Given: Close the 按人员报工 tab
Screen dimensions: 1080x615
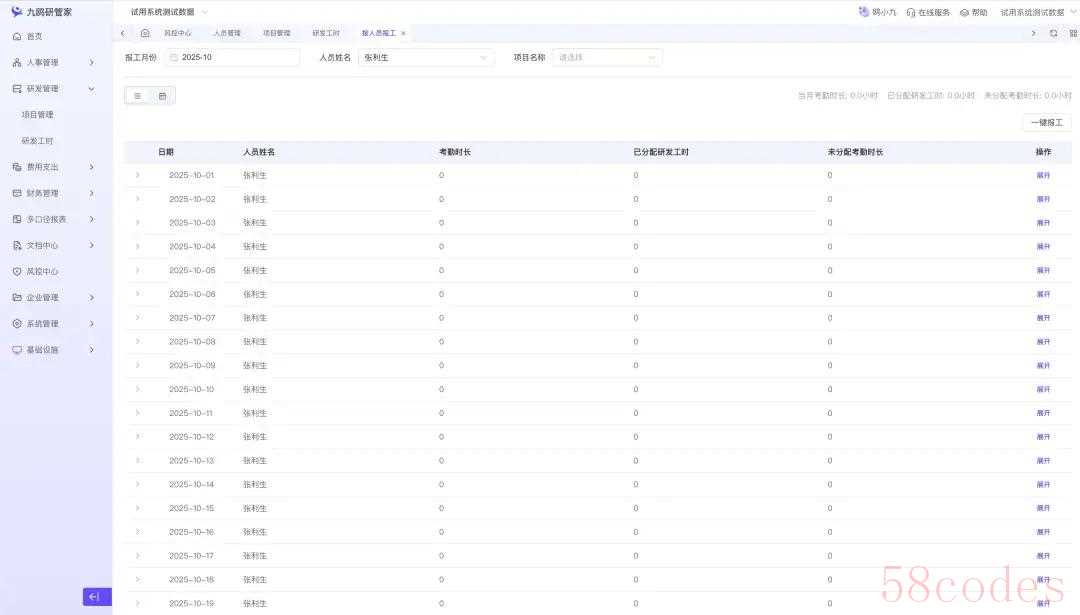Looking at the screenshot, I should coord(403,33).
